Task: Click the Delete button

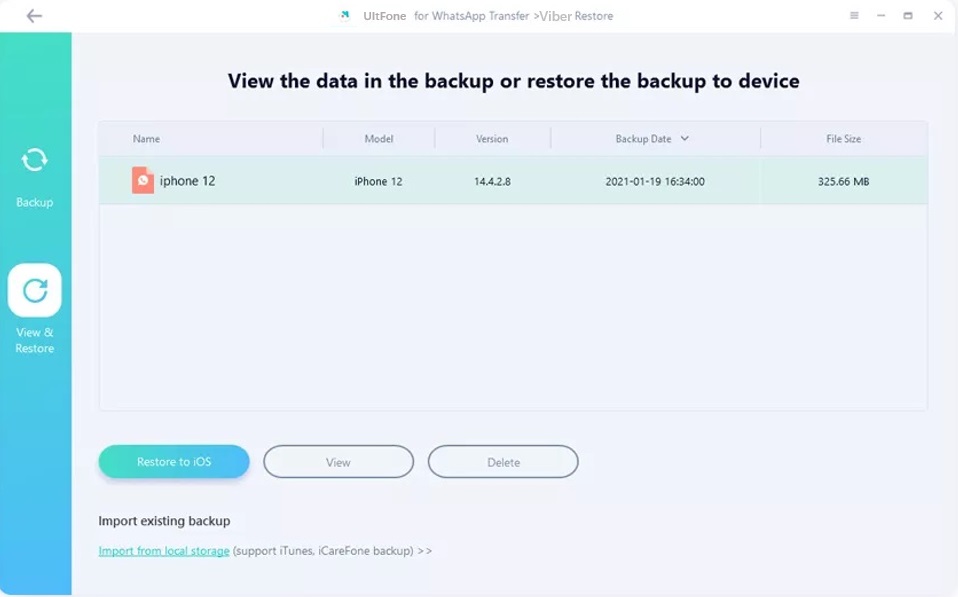Action: point(503,462)
